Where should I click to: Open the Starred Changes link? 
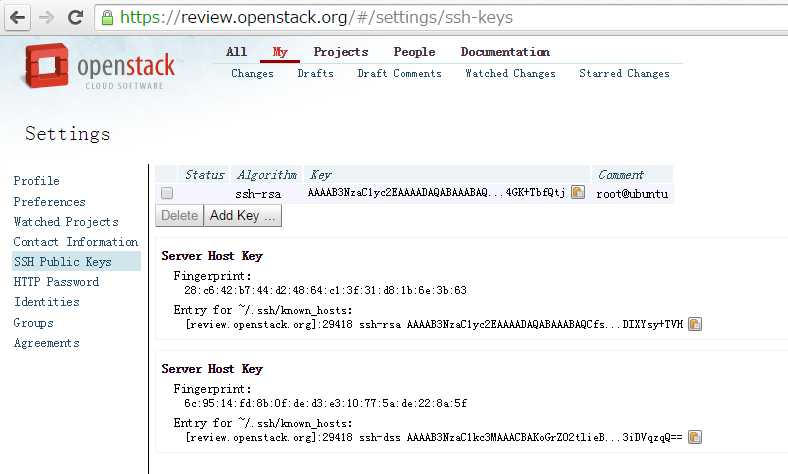(x=624, y=73)
